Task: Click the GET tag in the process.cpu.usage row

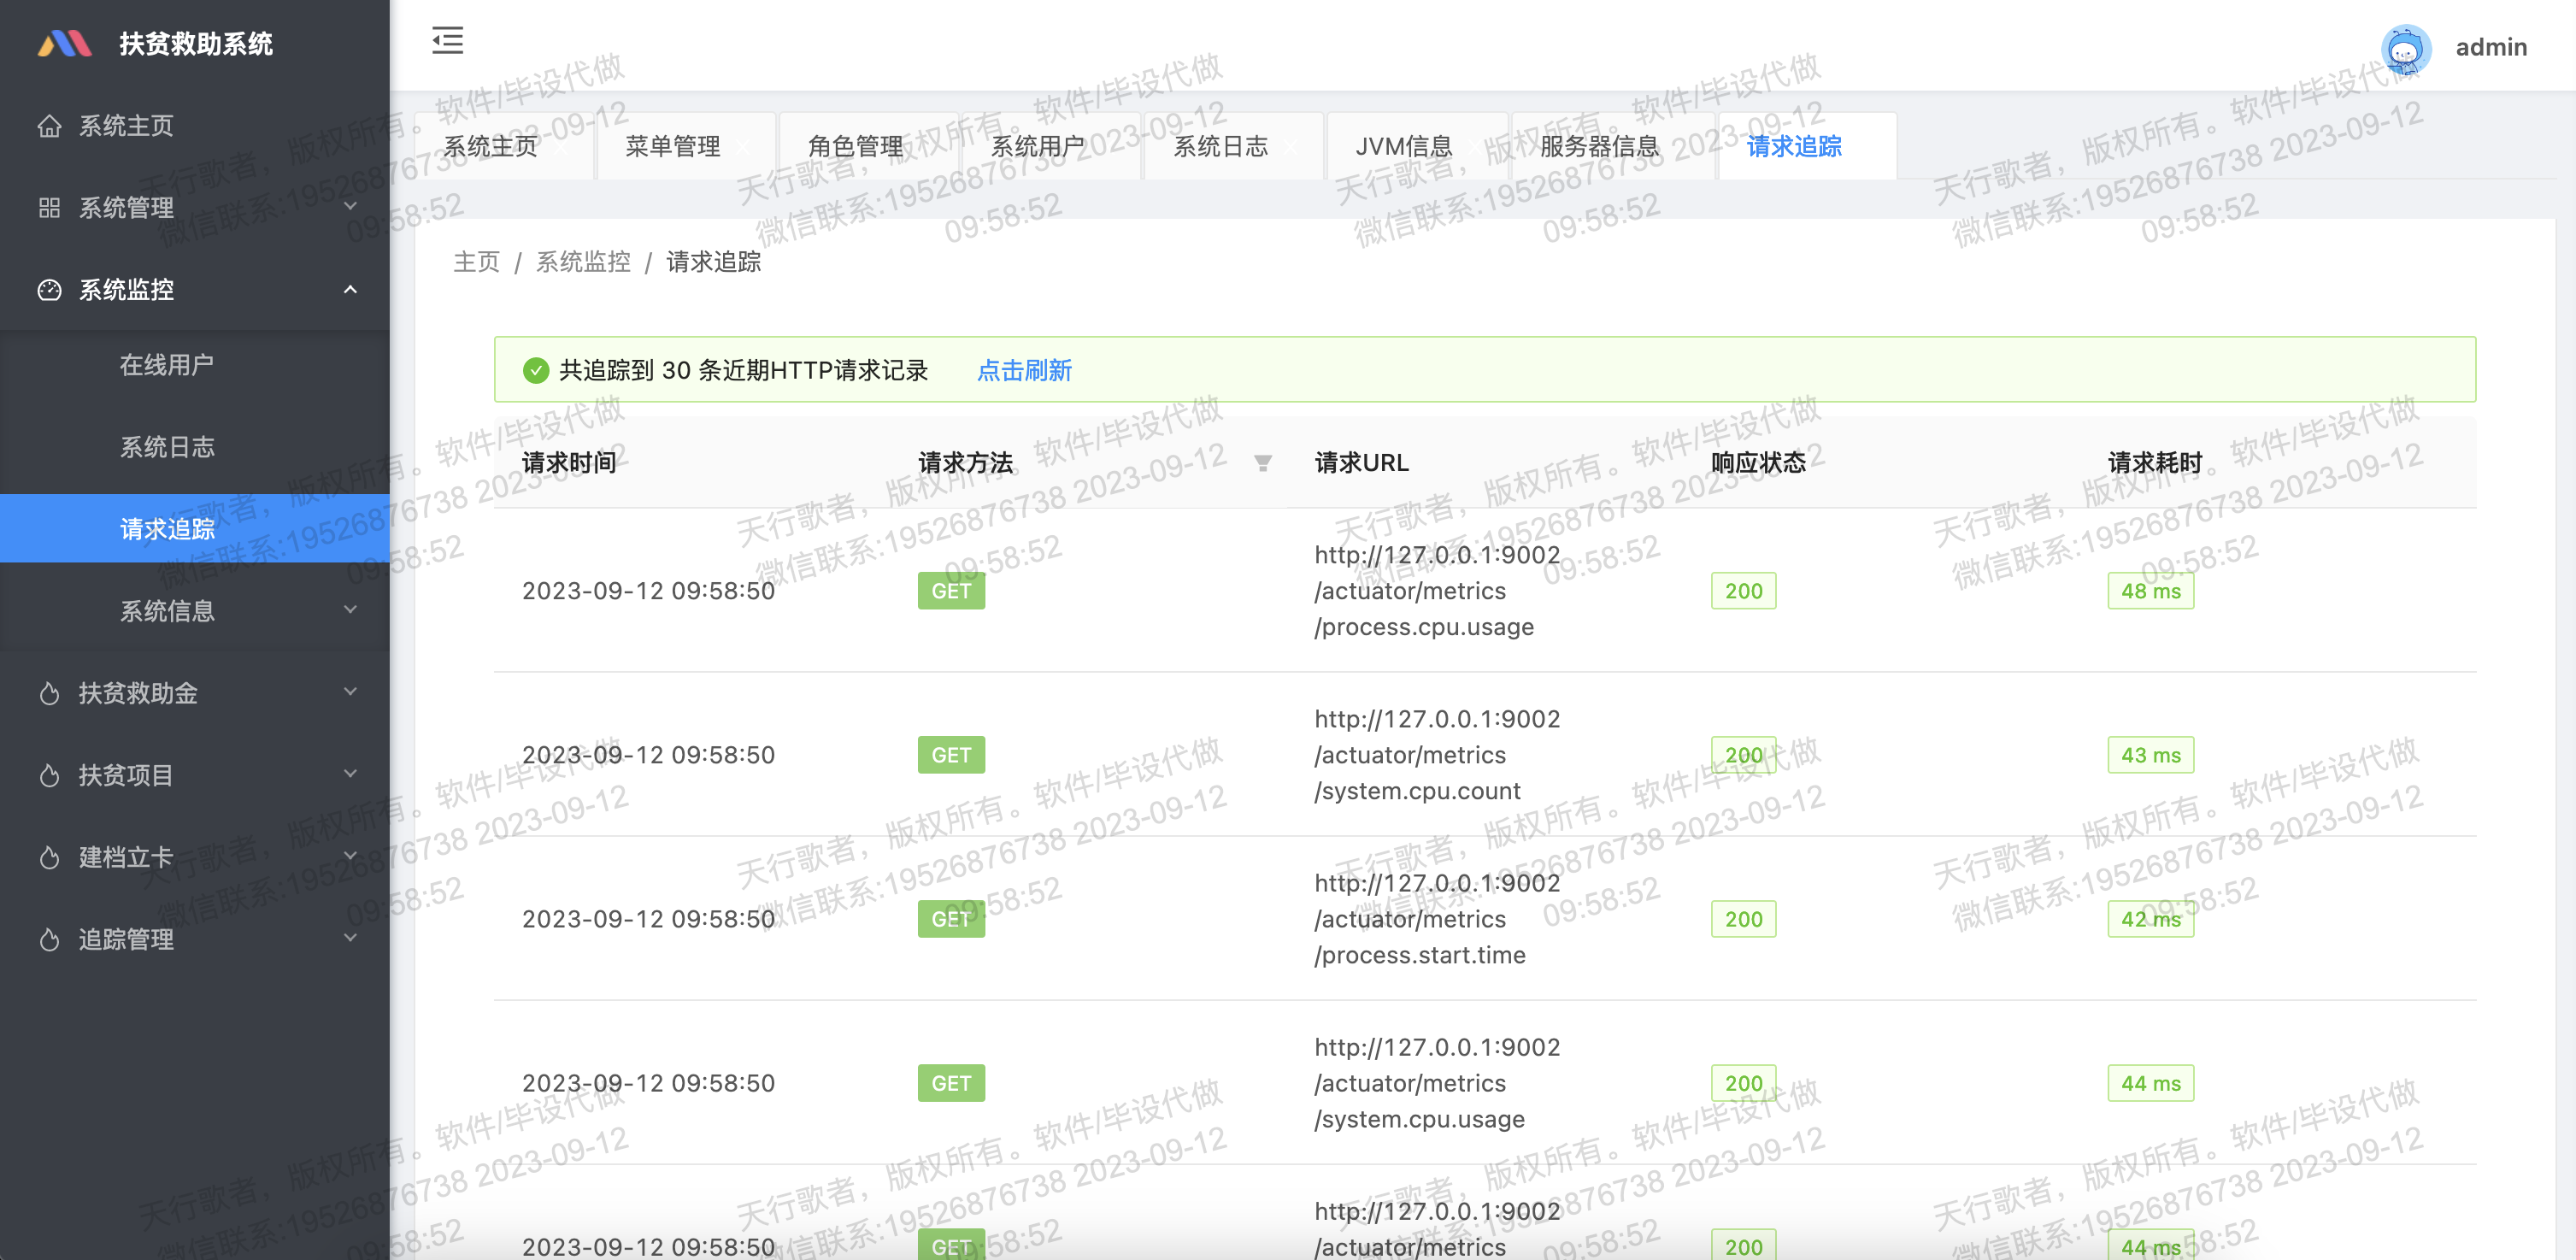Action: (x=951, y=591)
